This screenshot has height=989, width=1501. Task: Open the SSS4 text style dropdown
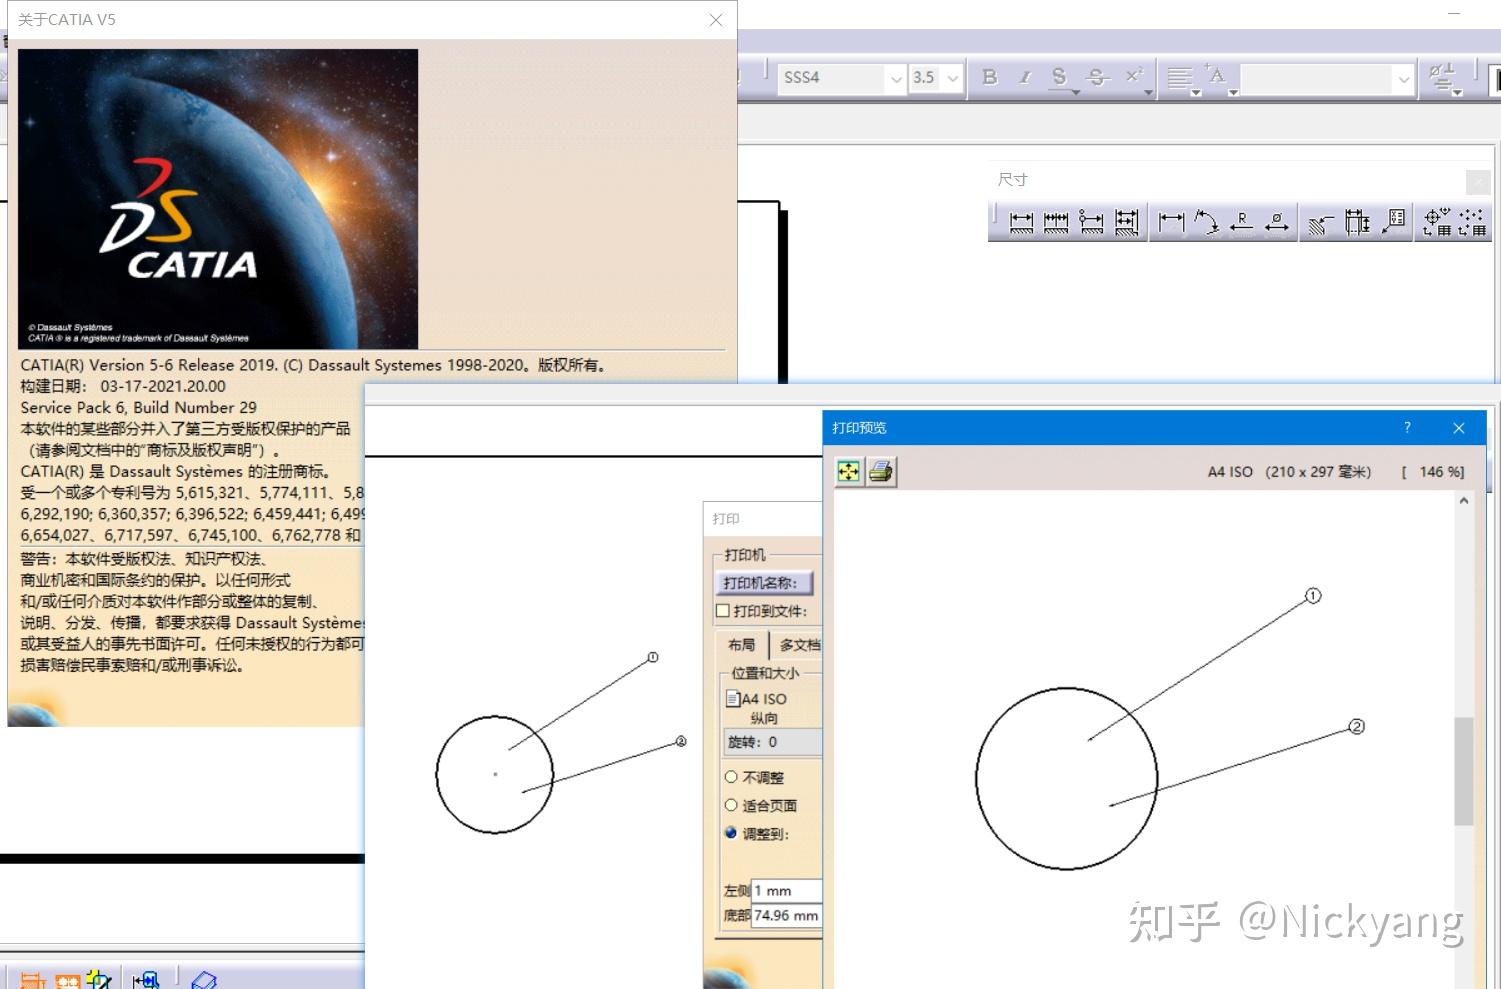pyautogui.click(x=895, y=78)
